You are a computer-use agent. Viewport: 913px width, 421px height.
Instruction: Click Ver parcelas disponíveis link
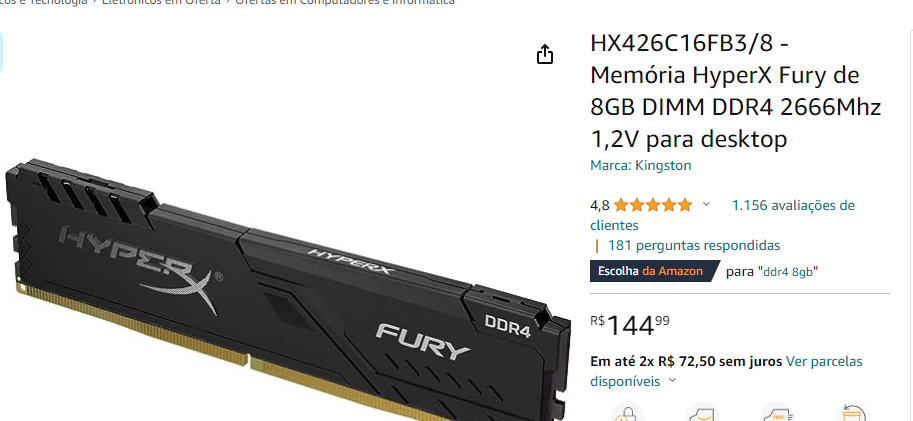(726, 372)
